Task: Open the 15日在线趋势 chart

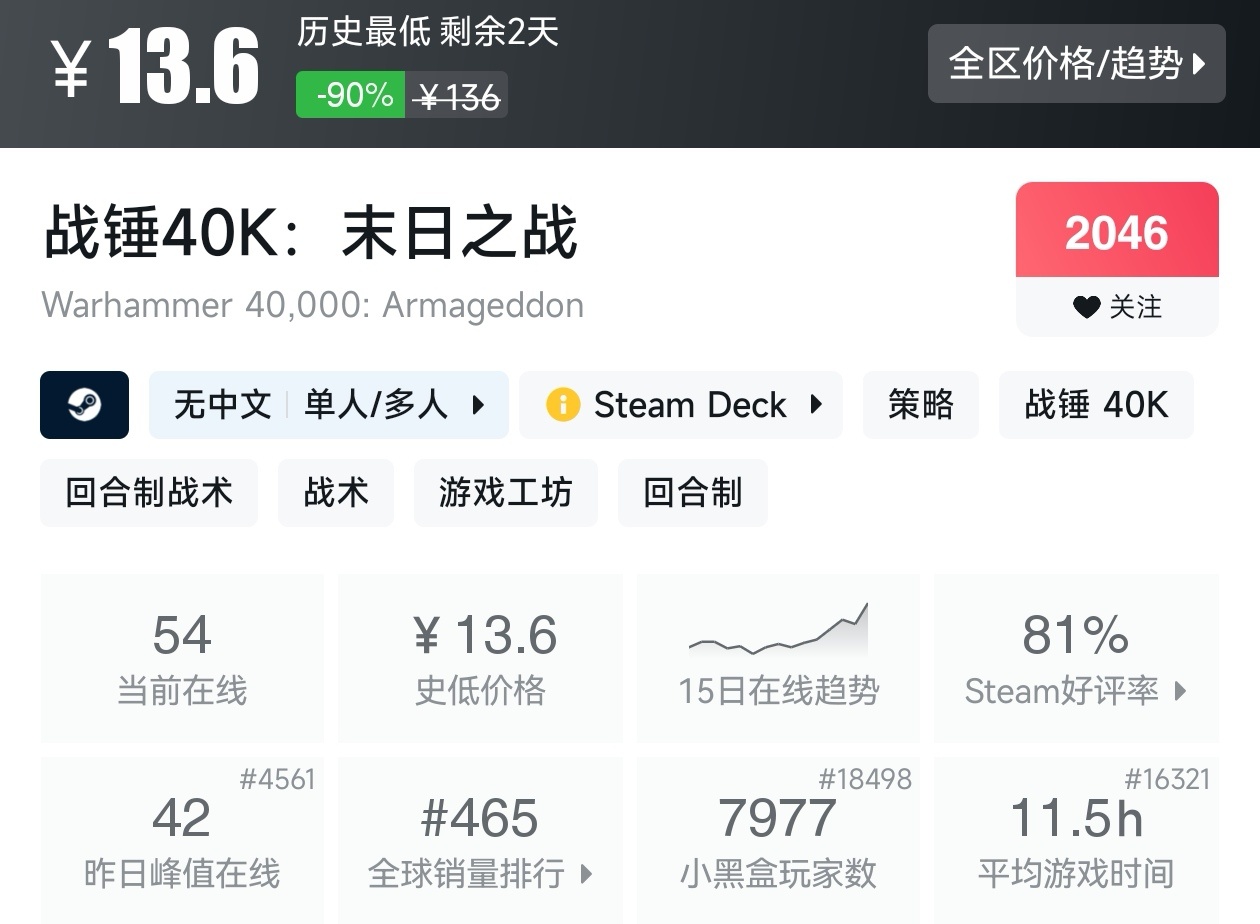Action: click(778, 658)
